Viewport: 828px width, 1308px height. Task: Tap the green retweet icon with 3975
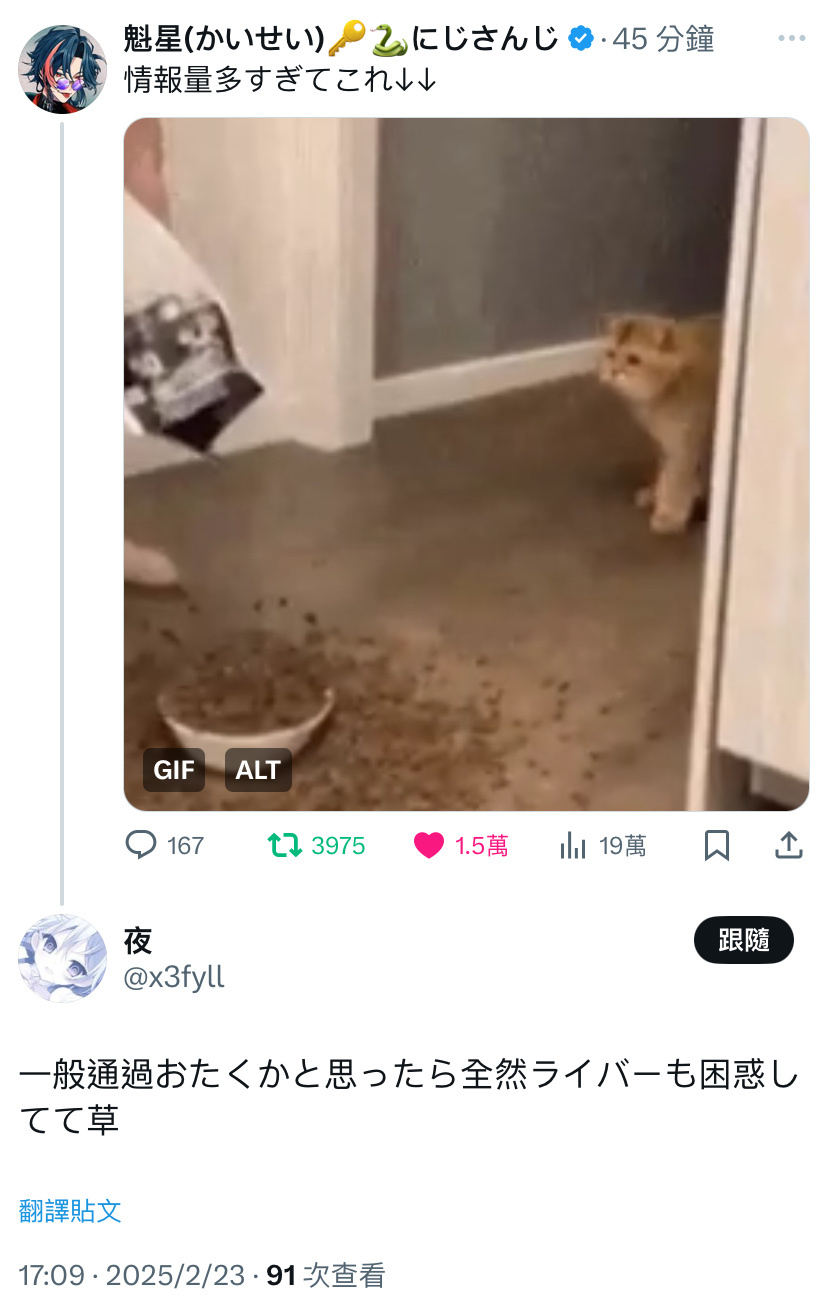pyautogui.click(x=285, y=846)
